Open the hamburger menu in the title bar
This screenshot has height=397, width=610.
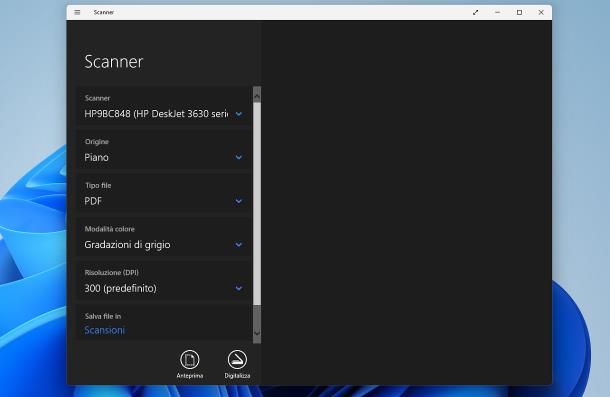pyautogui.click(x=77, y=12)
